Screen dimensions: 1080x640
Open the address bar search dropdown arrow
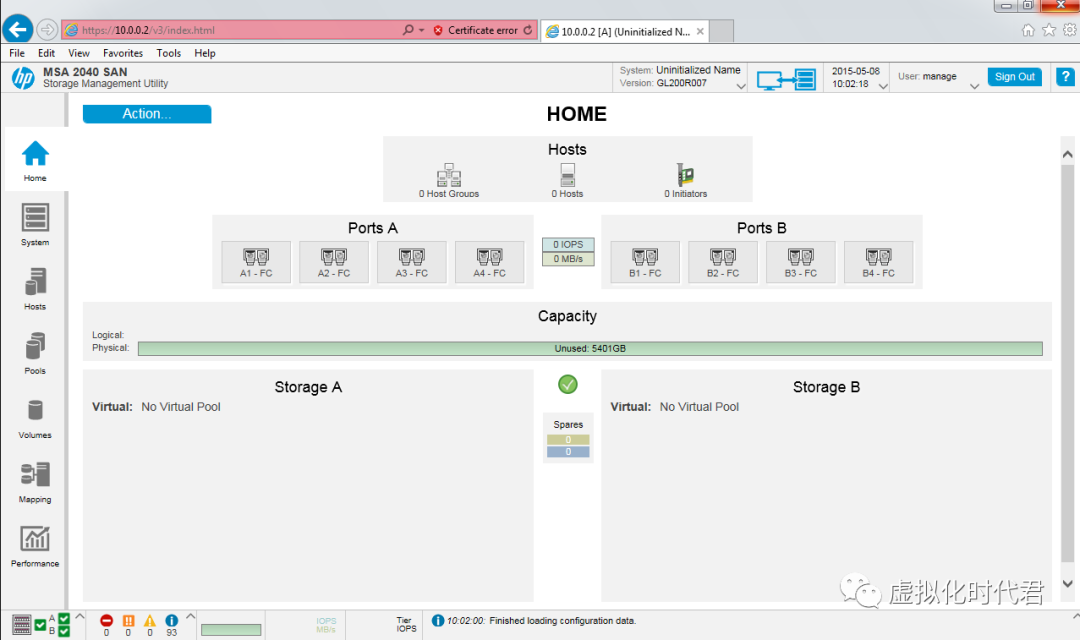[x=422, y=30]
